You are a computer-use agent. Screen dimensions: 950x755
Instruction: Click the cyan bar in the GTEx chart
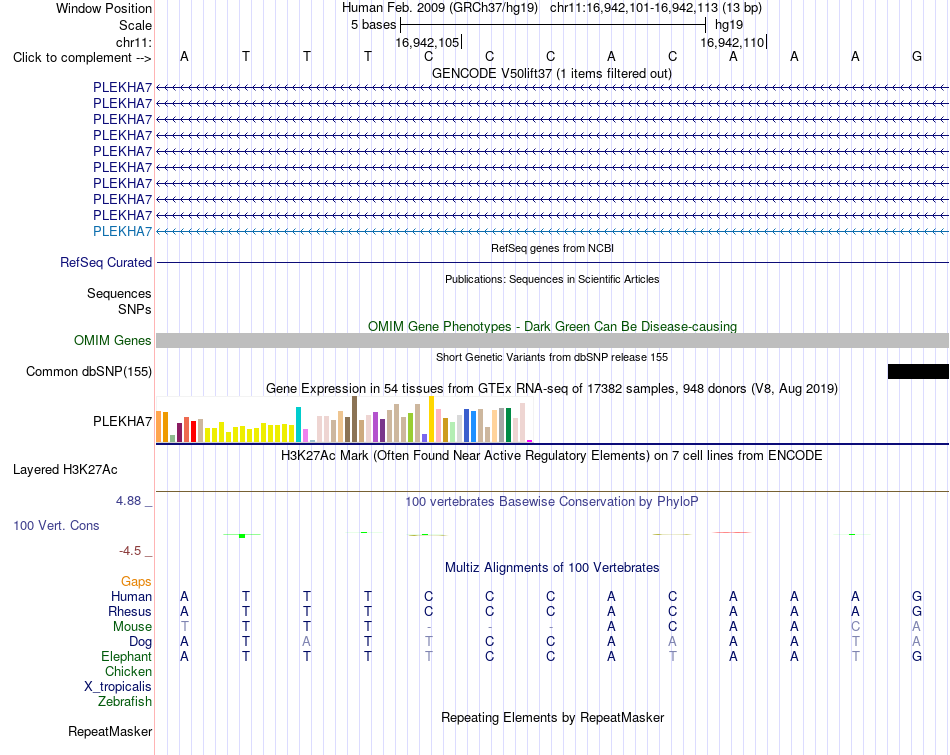299,425
